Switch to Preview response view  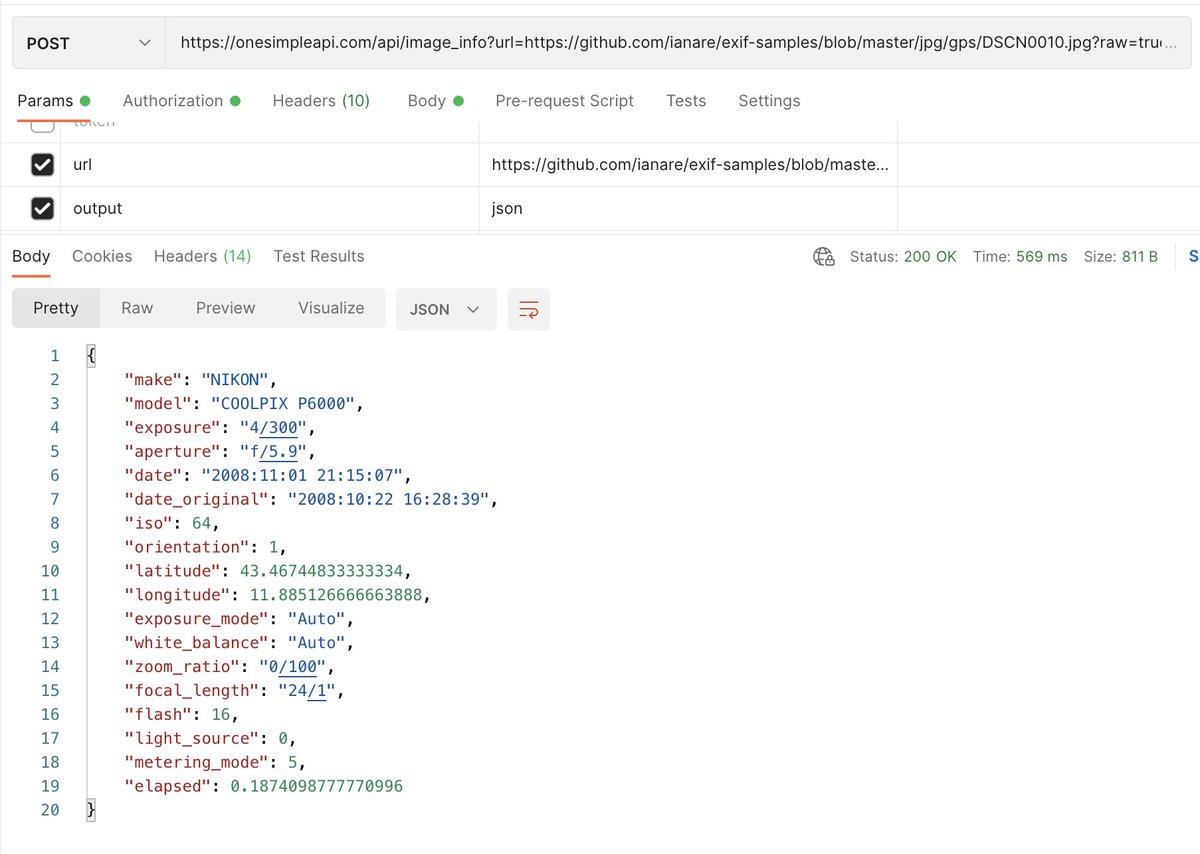[226, 308]
